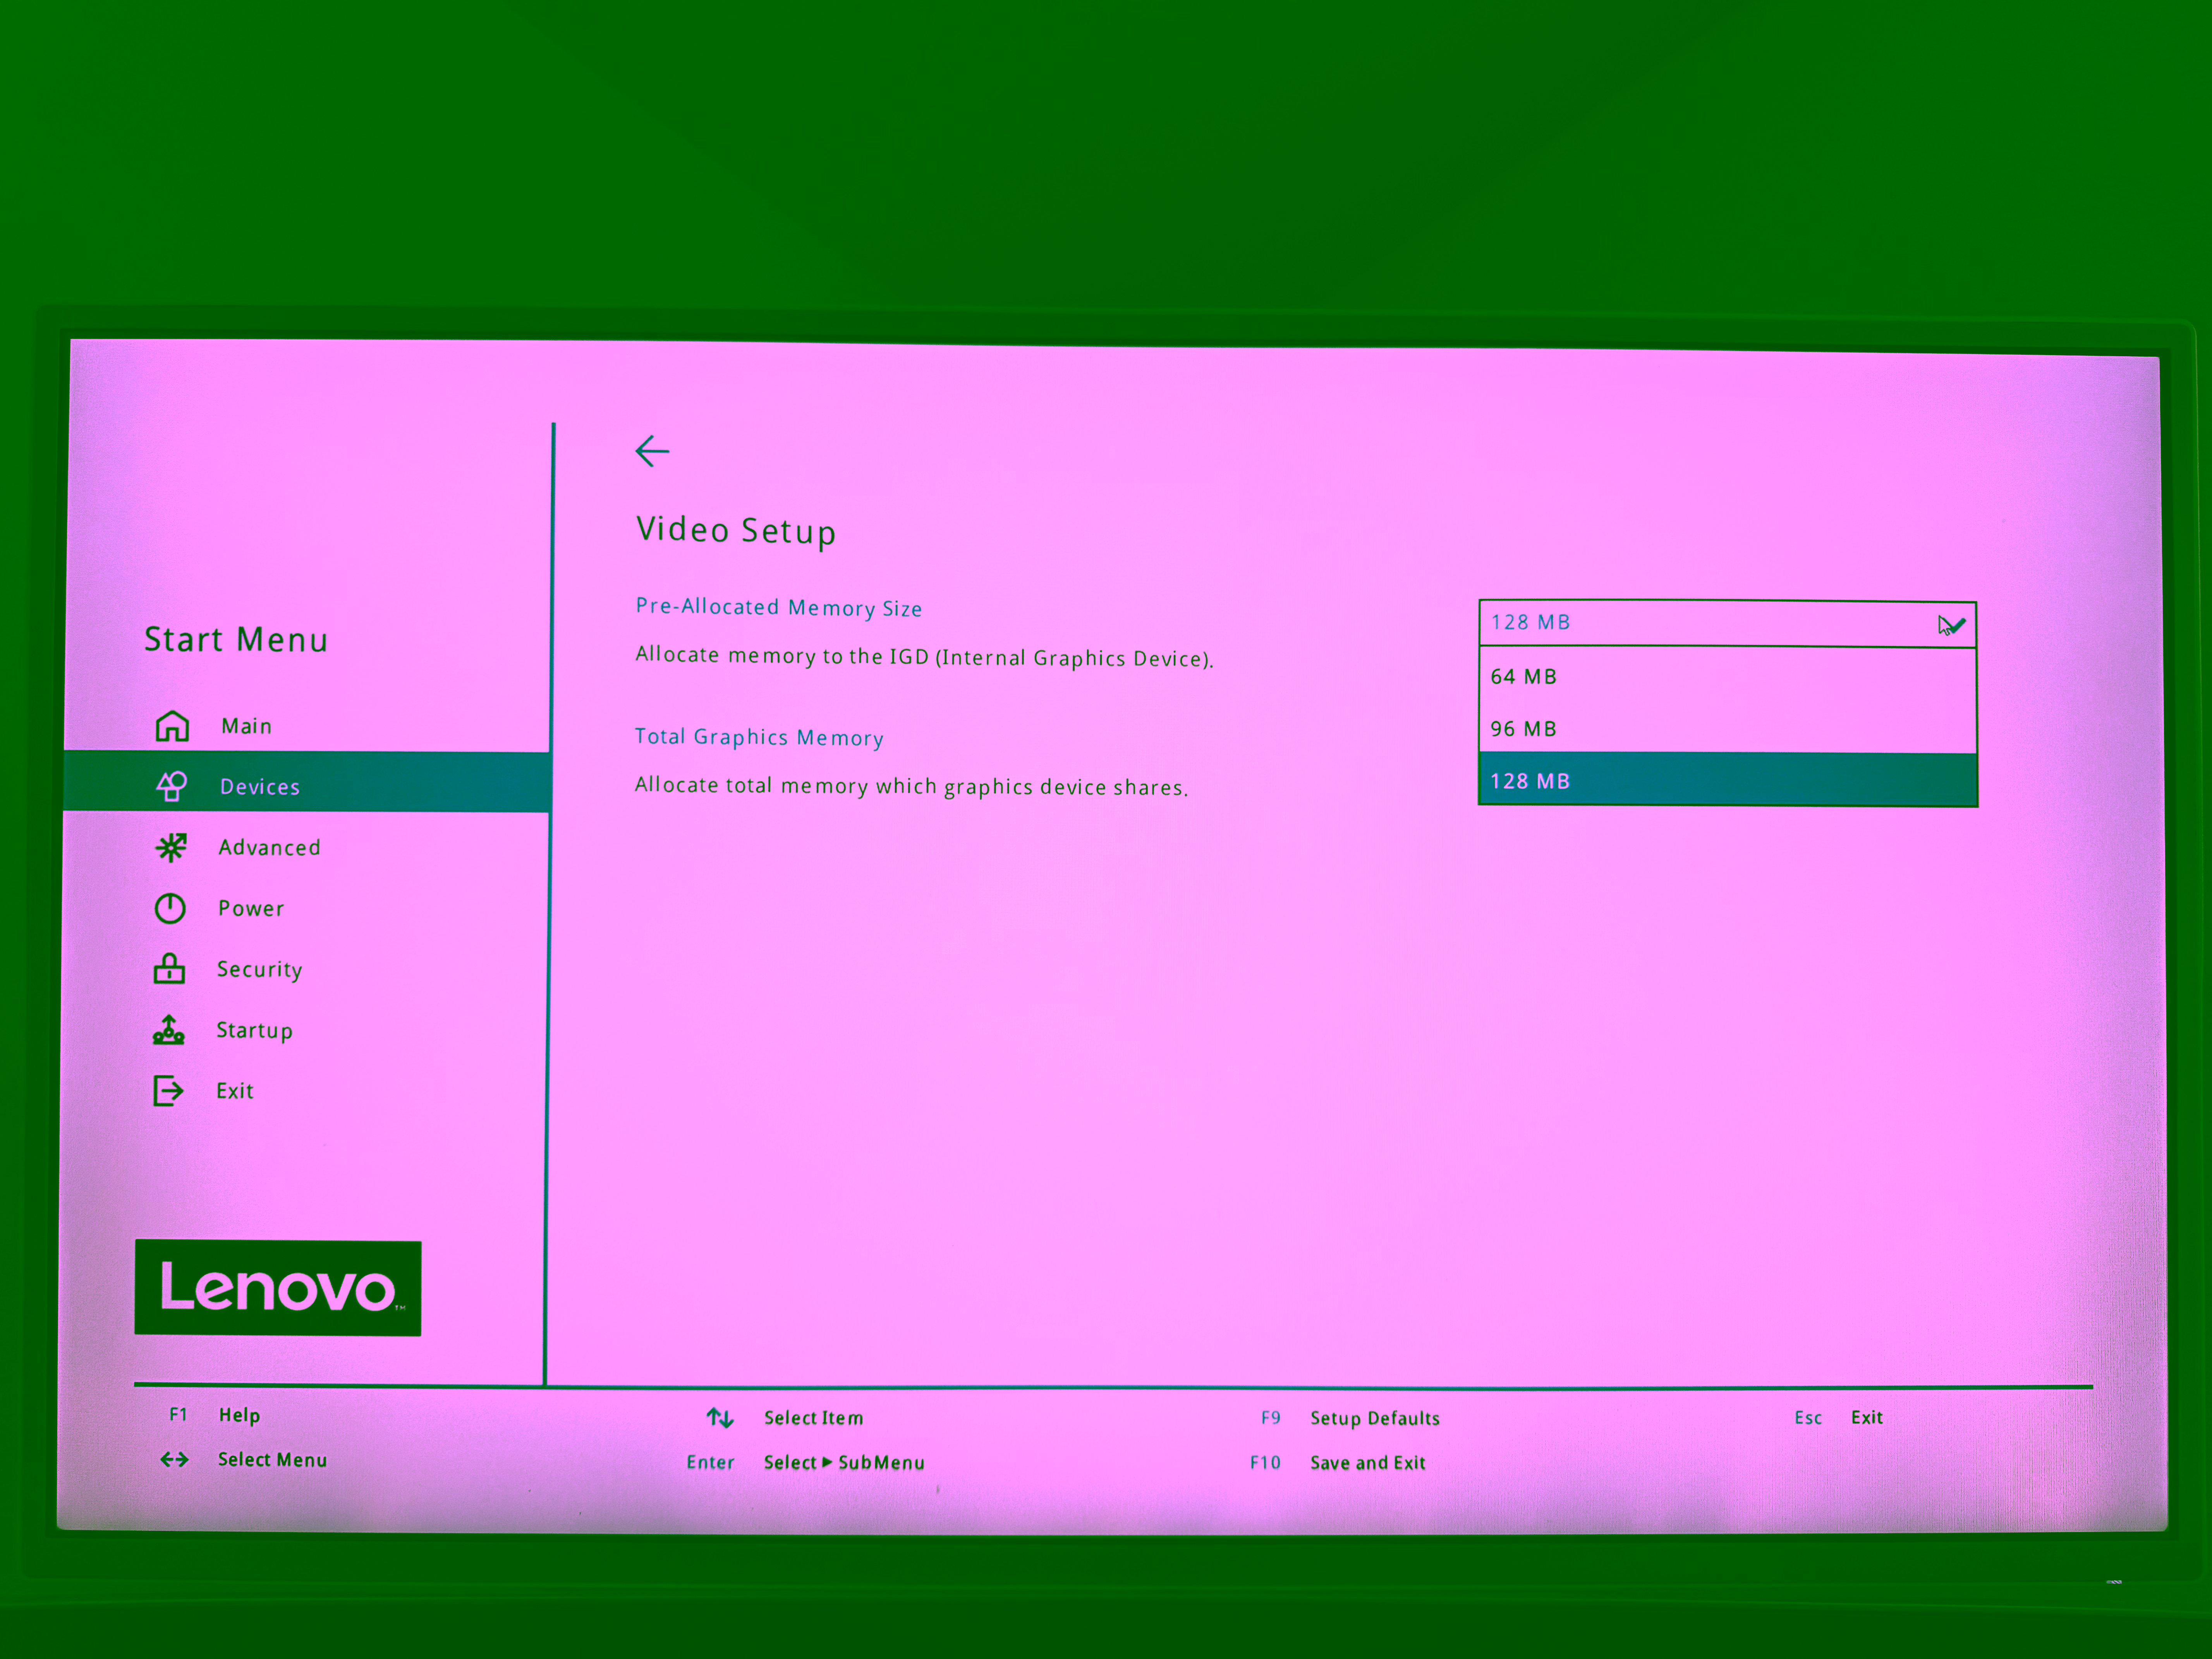Click the Startup boot icon
2212x1659 pixels.
point(168,1030)
